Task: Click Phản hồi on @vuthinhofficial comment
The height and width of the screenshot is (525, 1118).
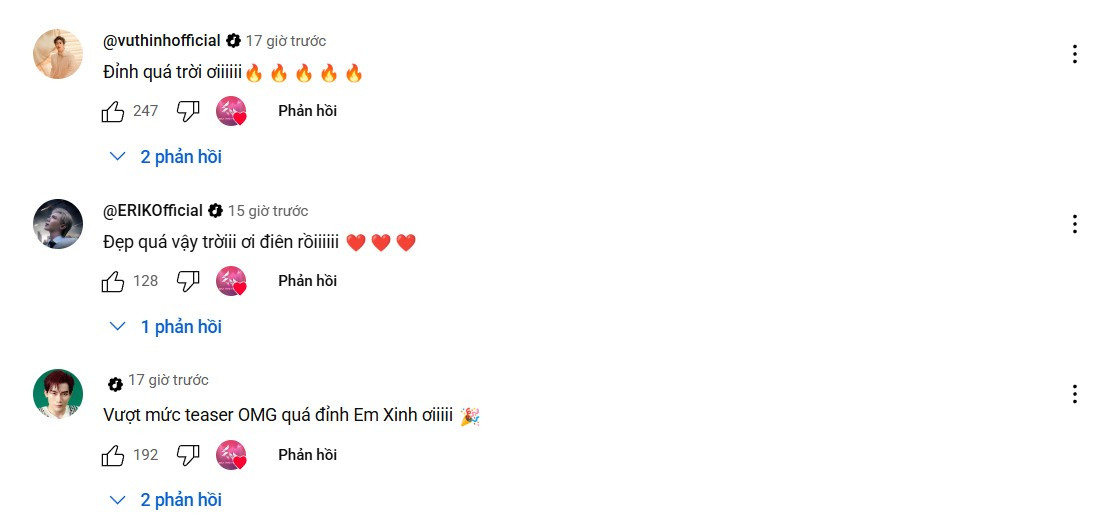Action: pos(307,111)
